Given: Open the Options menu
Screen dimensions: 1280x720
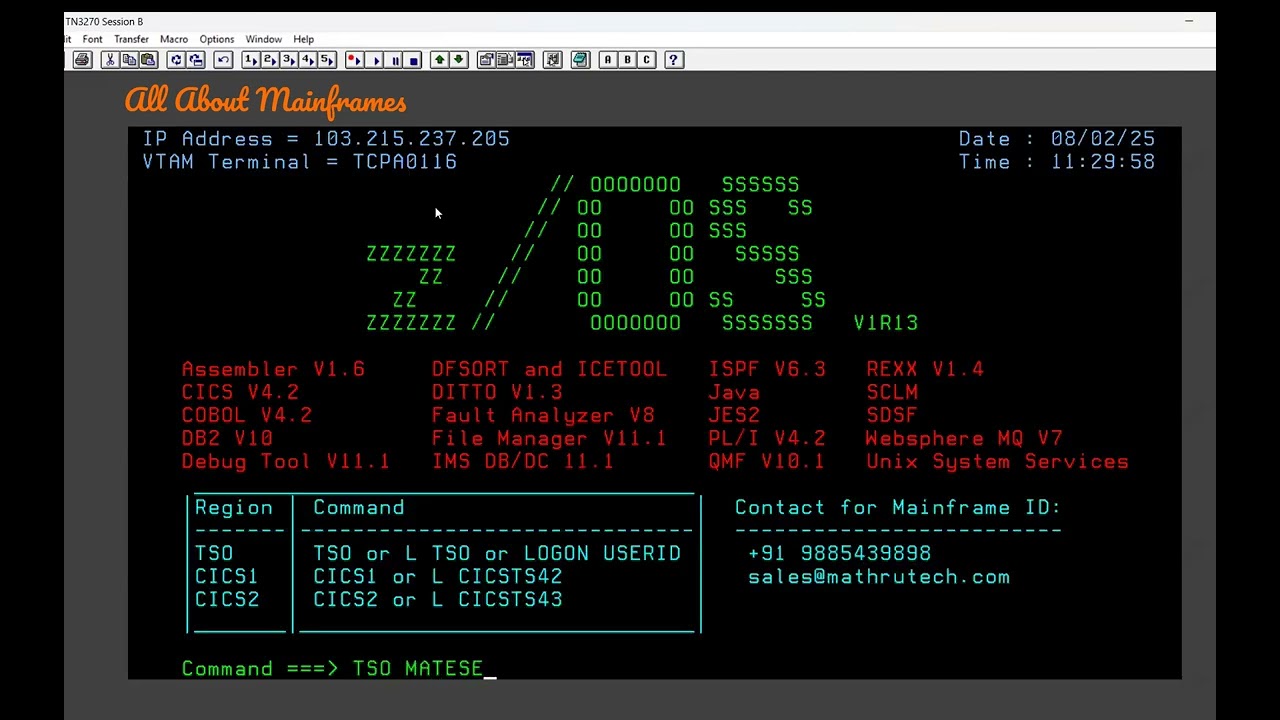Looking at the screenshot, I should pos(216,39).
